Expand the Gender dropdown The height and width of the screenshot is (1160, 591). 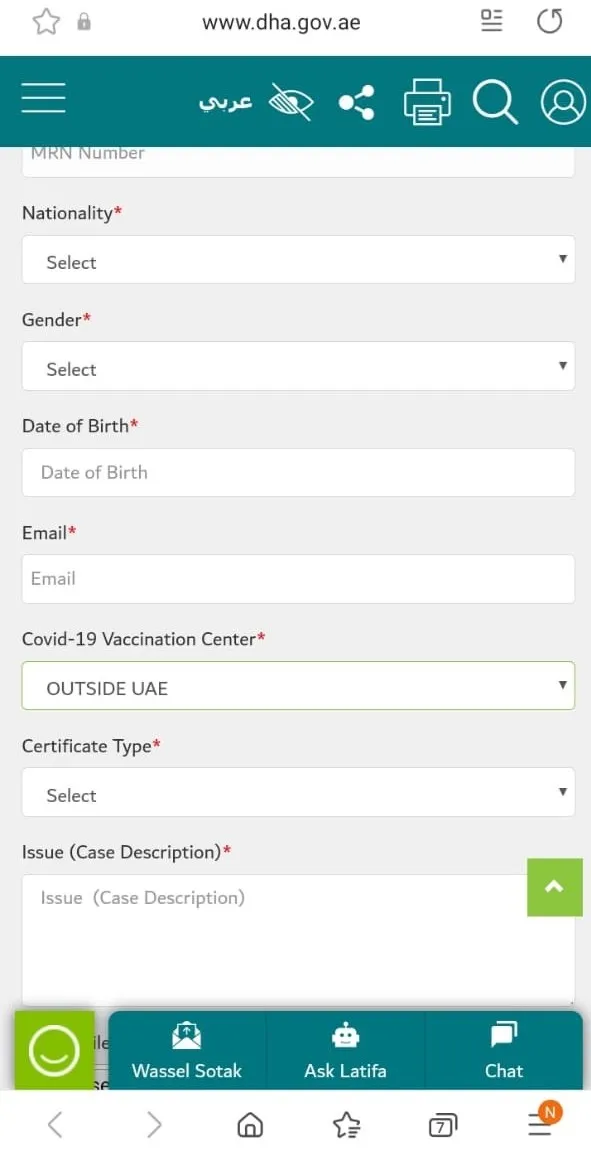(x=298, y=366)
